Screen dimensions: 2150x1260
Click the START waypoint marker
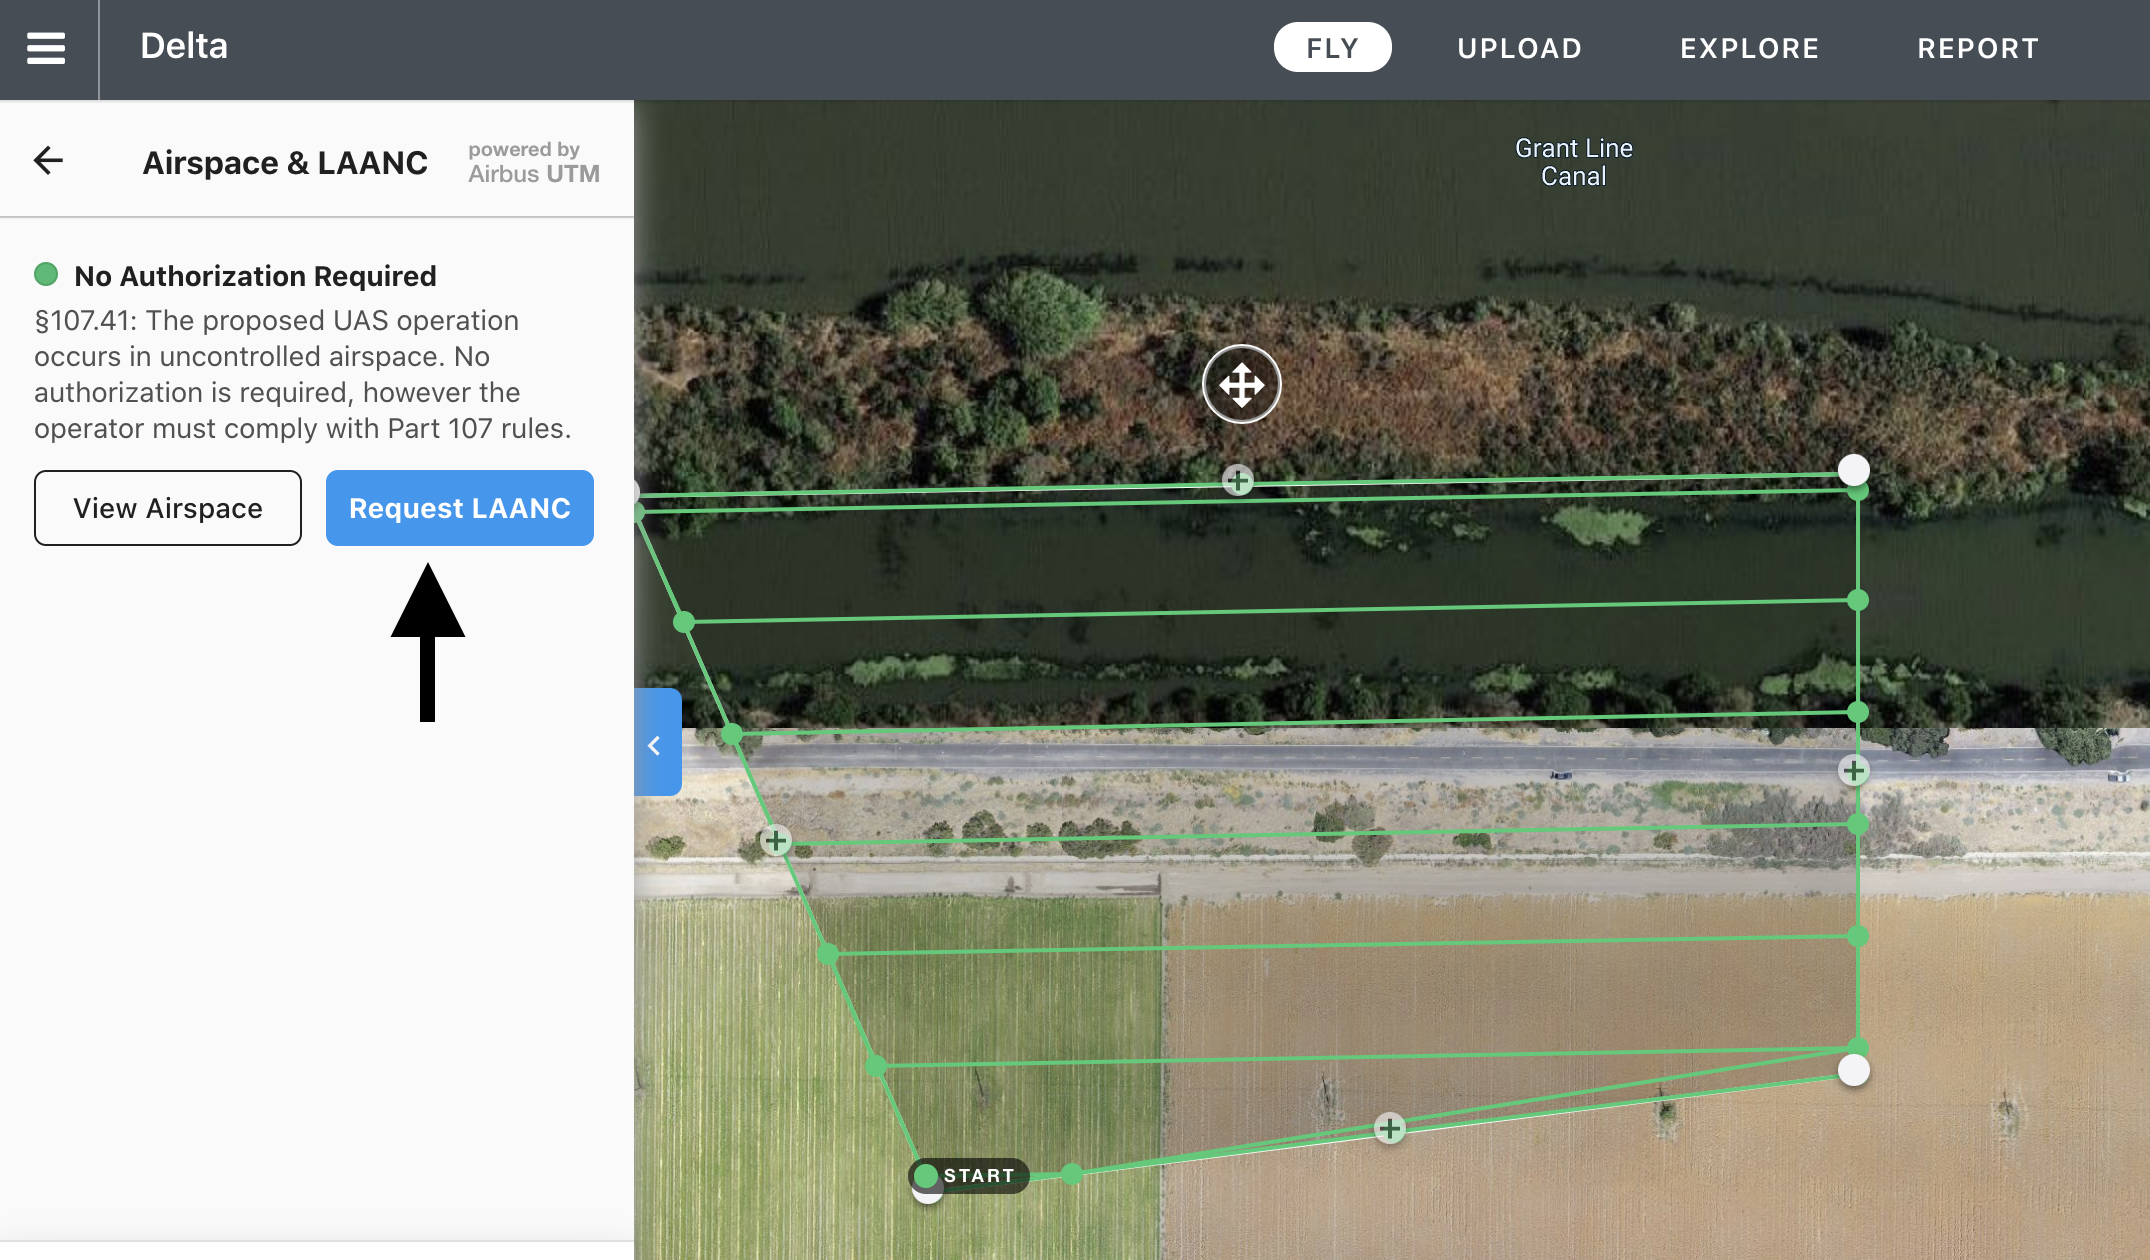tap(968, 1176)
